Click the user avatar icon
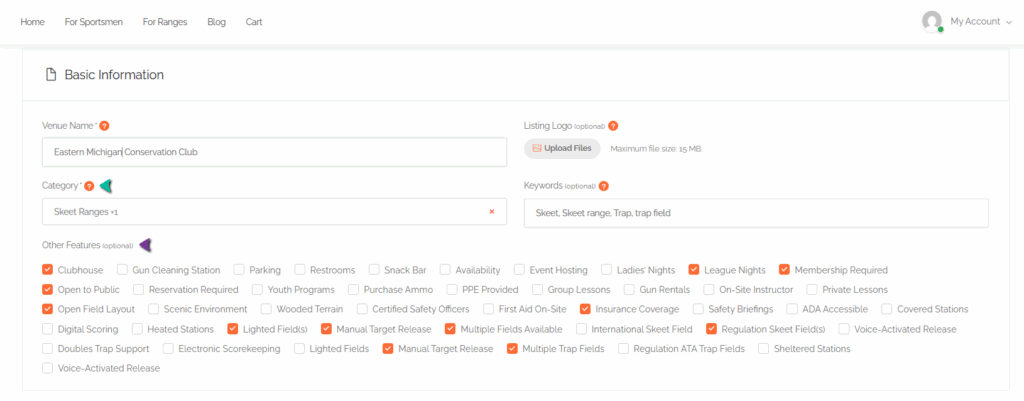Screen dimensions: 1024x401 pos(932,21)
